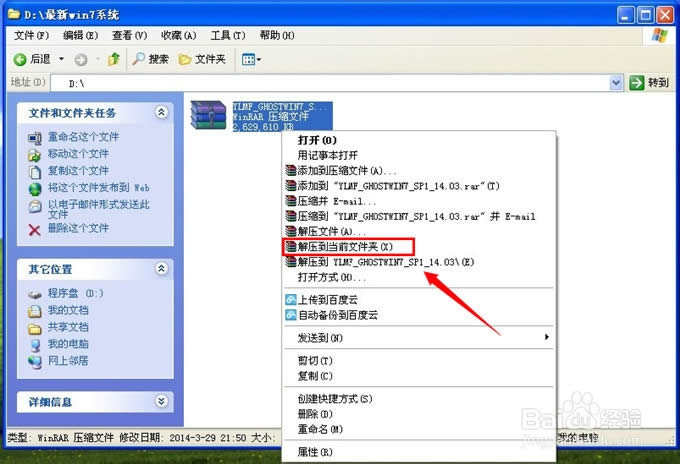This screenshot has height=464, width=680.
Task: Click Rename this file (重命名这个文件) link
Action: pyautogui.click(x=83, y=137)
